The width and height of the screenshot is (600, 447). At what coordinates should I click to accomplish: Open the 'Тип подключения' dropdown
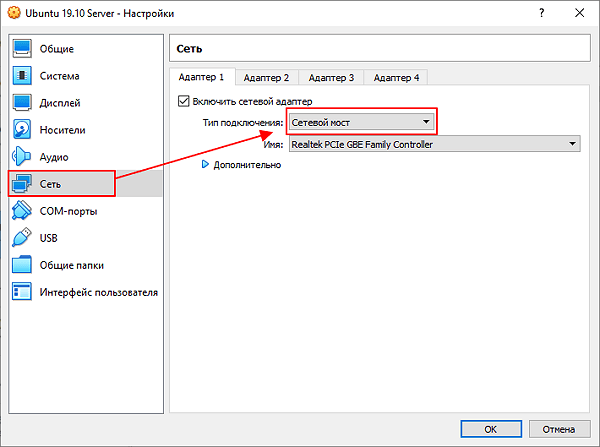(361, 122)
